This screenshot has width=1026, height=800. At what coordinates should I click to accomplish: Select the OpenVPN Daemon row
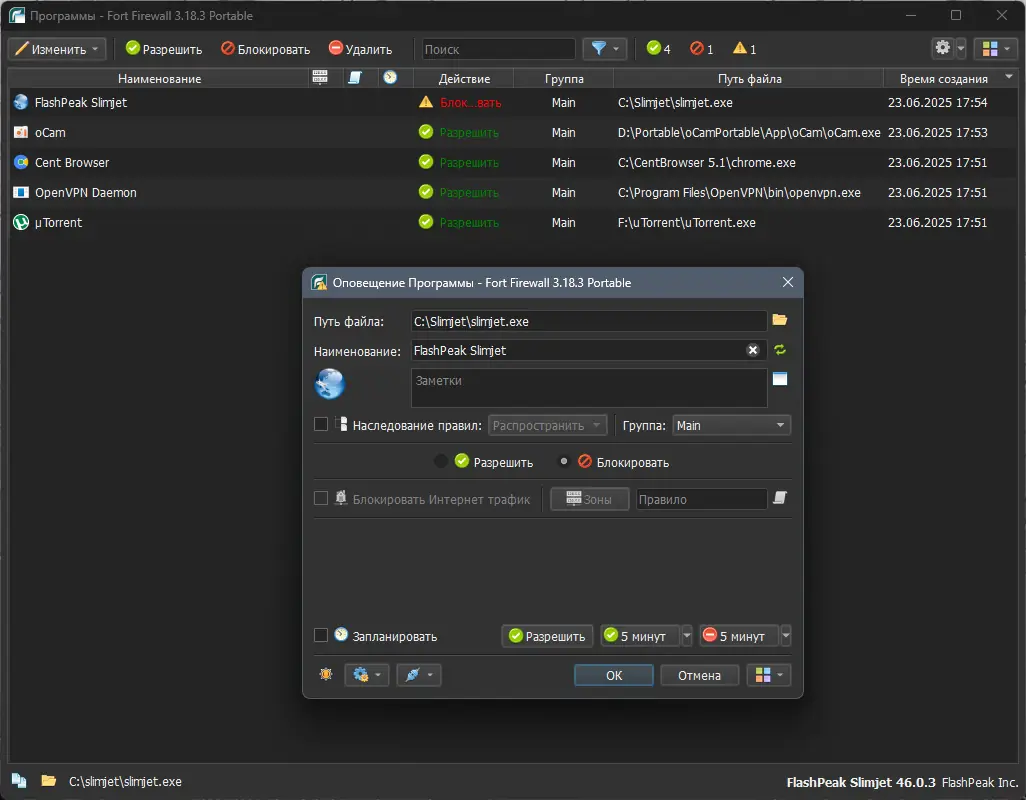point(513,193)
